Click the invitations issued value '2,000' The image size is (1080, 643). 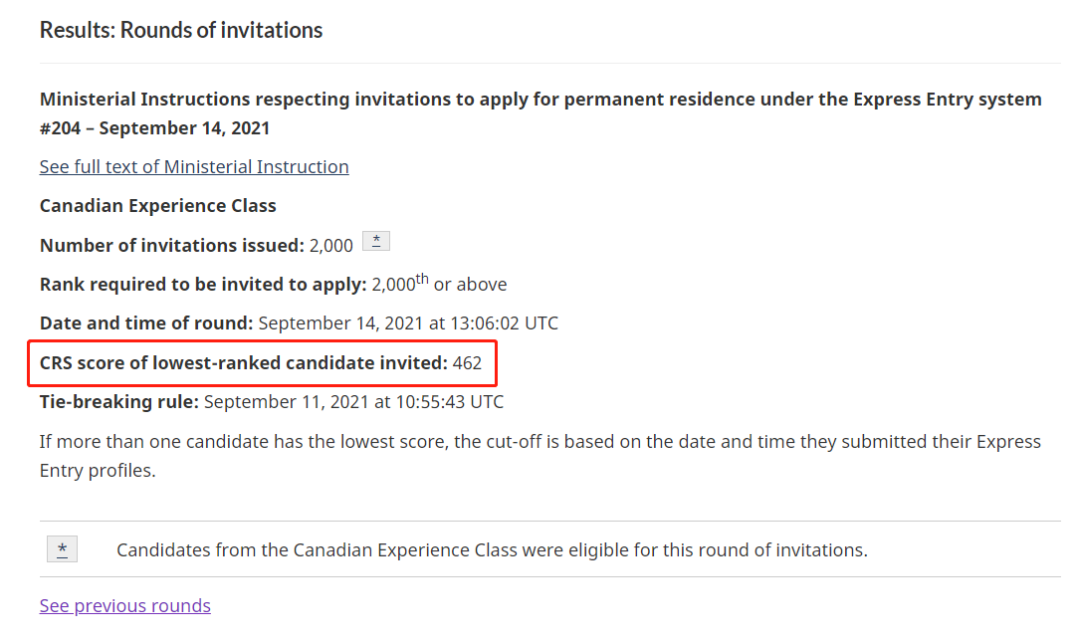coord(332,246)
